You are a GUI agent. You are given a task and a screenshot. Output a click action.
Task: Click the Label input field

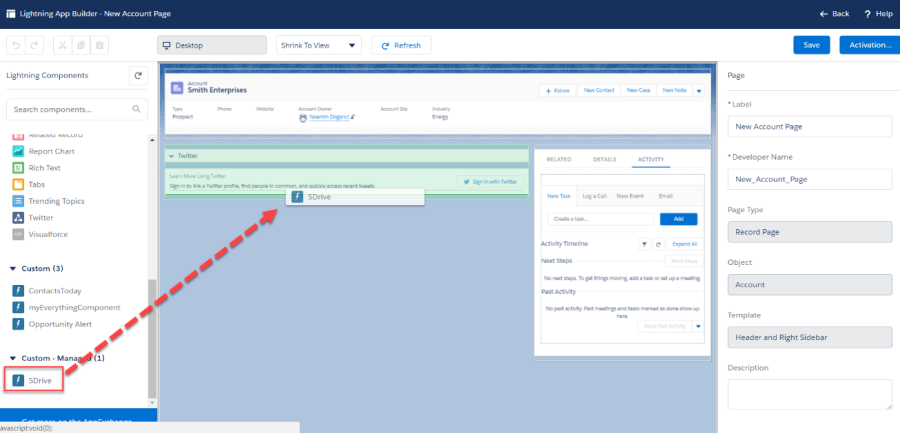click(809, 127)
